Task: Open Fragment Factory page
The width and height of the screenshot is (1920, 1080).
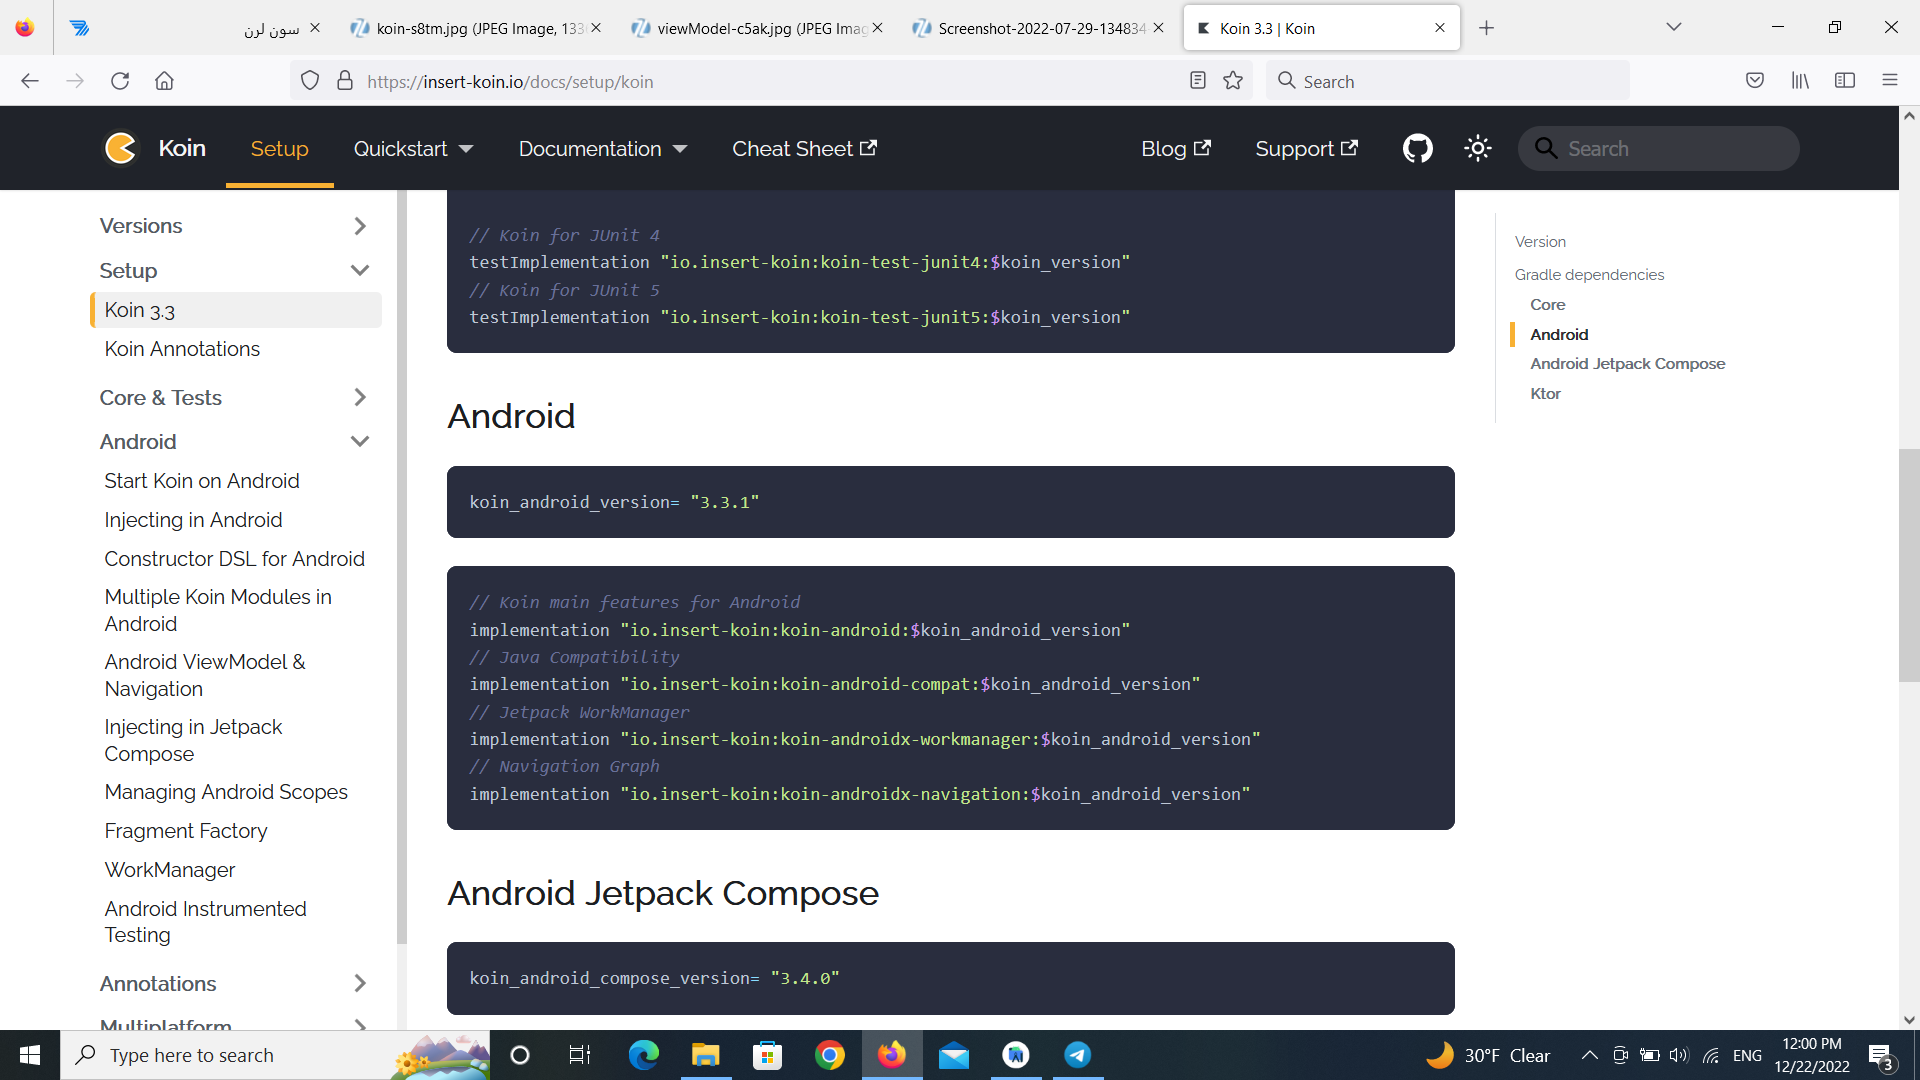Action: point(186,831)
